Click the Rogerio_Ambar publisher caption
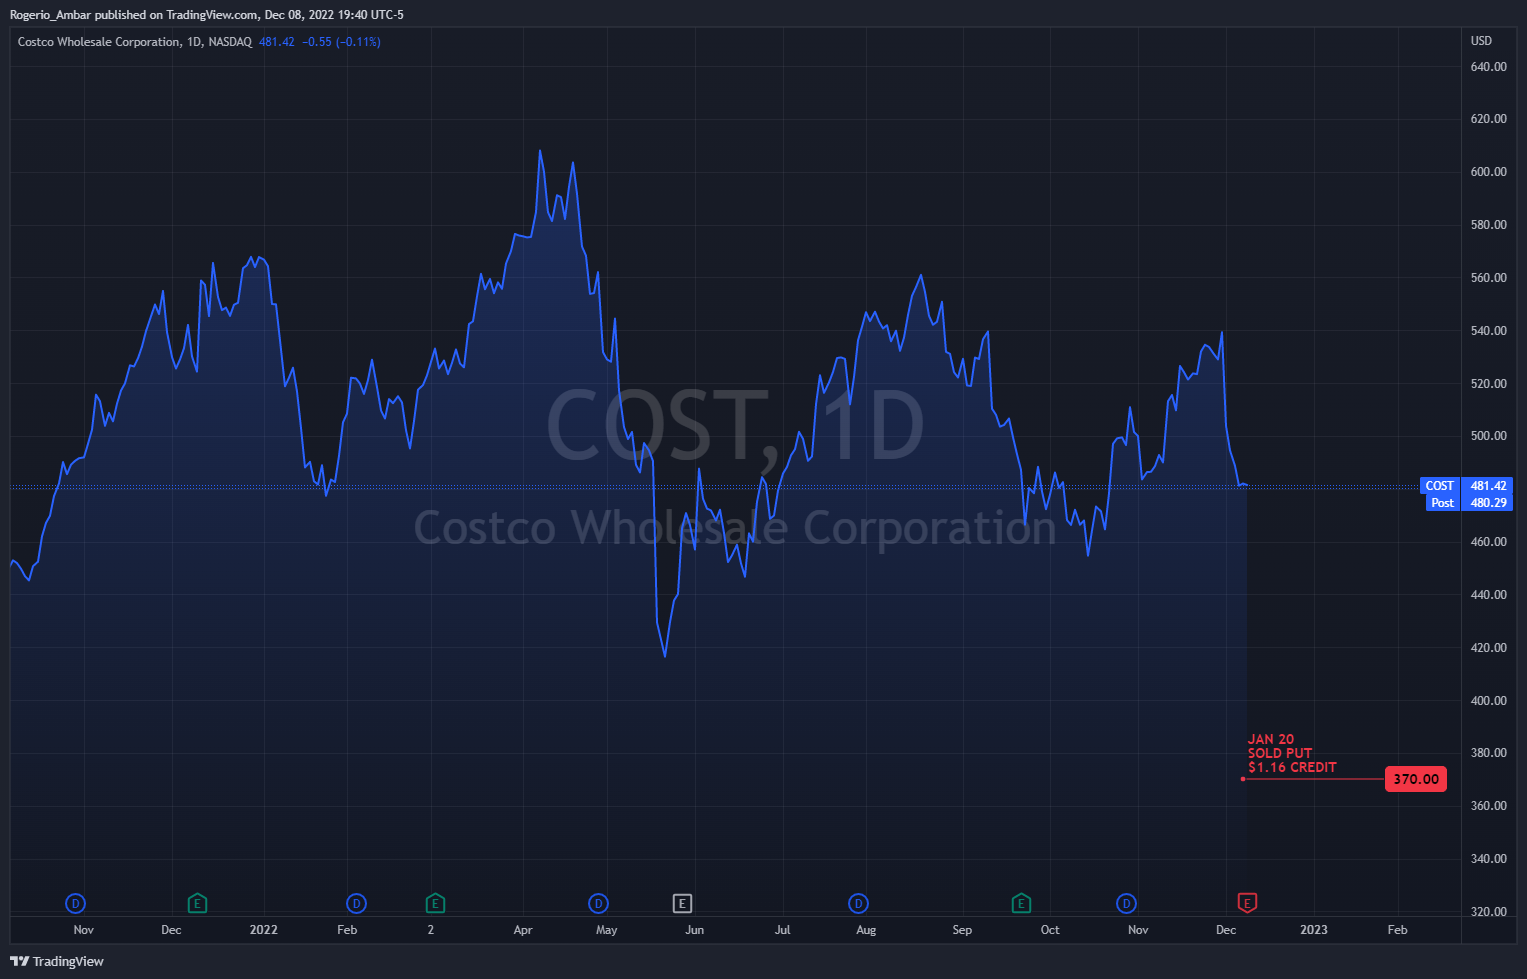Viewport: 1527px width, 979px height. tap(207, 15)
